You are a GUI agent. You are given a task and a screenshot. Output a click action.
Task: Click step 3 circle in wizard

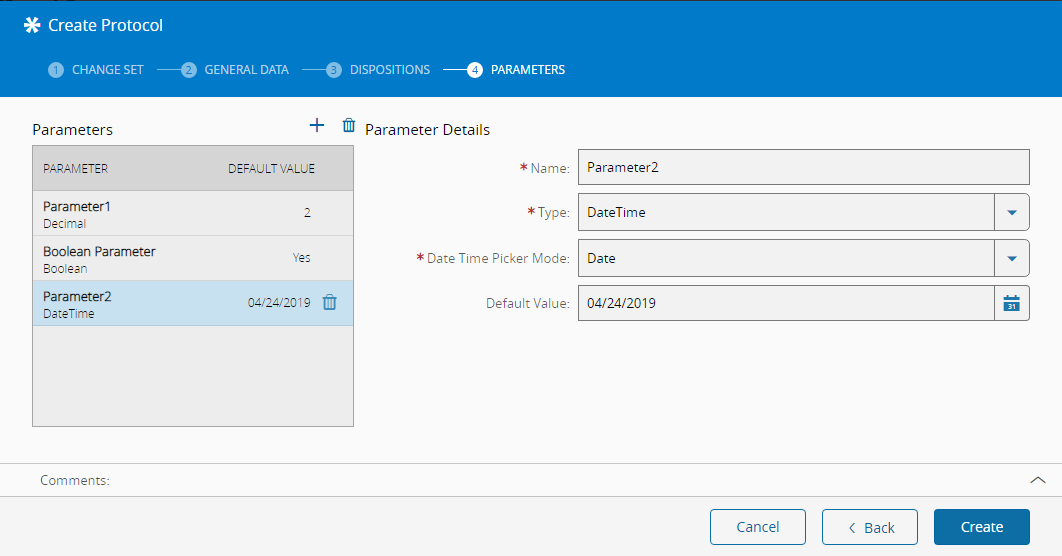334,70
